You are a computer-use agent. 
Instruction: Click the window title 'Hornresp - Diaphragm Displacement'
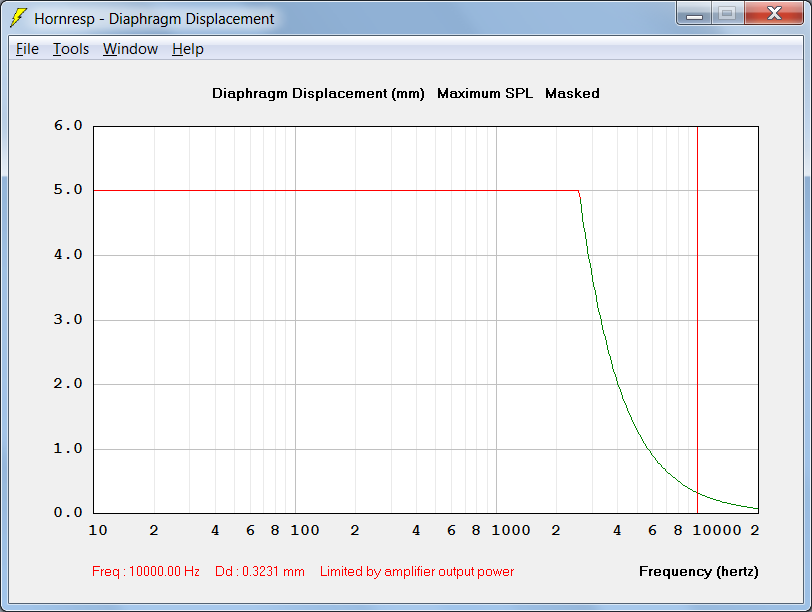point(154,19)
